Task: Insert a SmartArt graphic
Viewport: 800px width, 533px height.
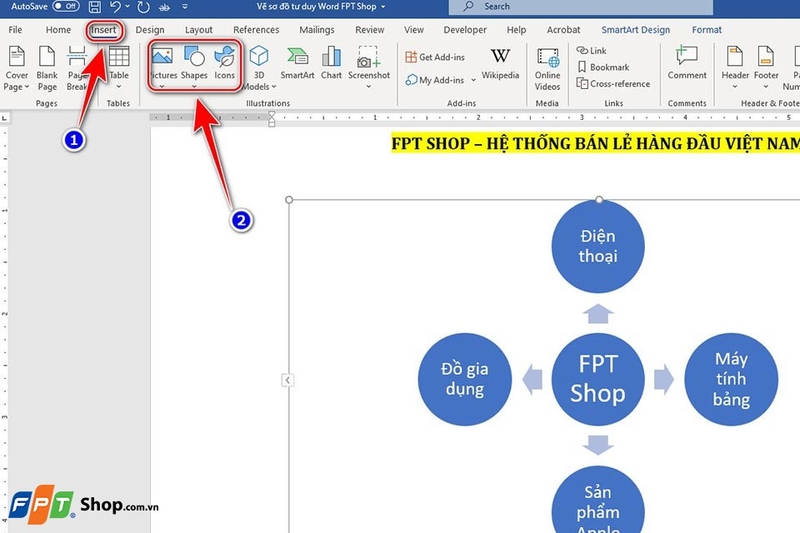Action: pyautogui.click(x=297, y=63)
